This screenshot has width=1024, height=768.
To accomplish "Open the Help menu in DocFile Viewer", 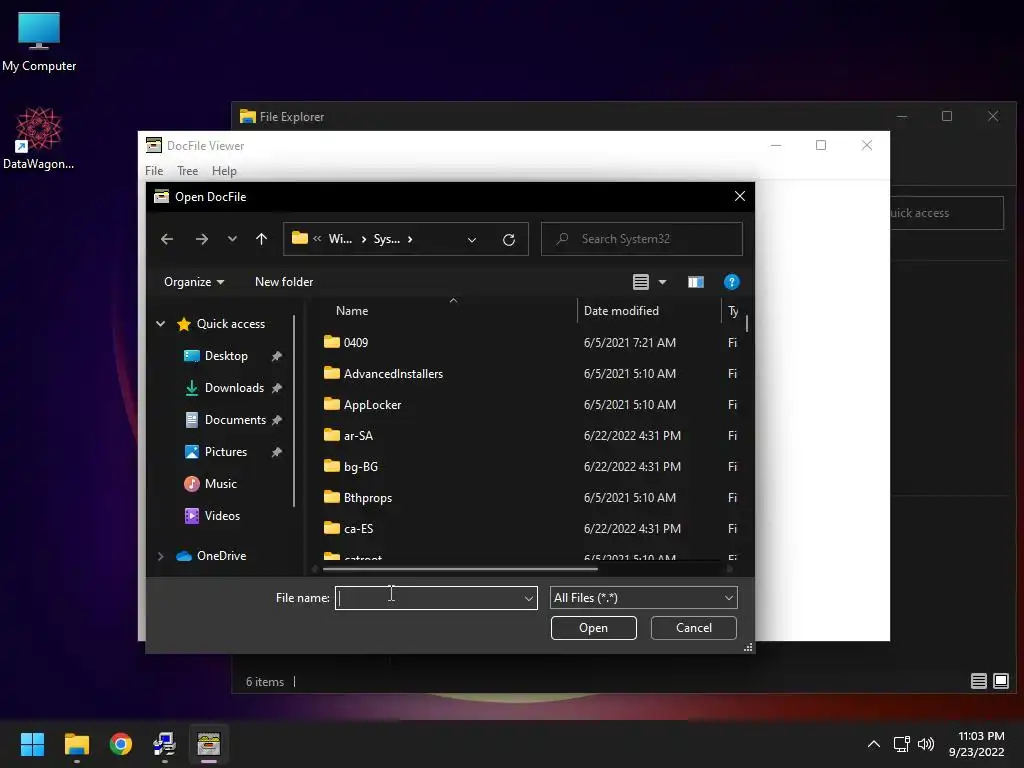I will tap(224, 170).
